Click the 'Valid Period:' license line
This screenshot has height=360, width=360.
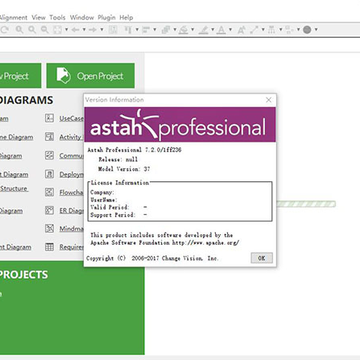[119, 207]
